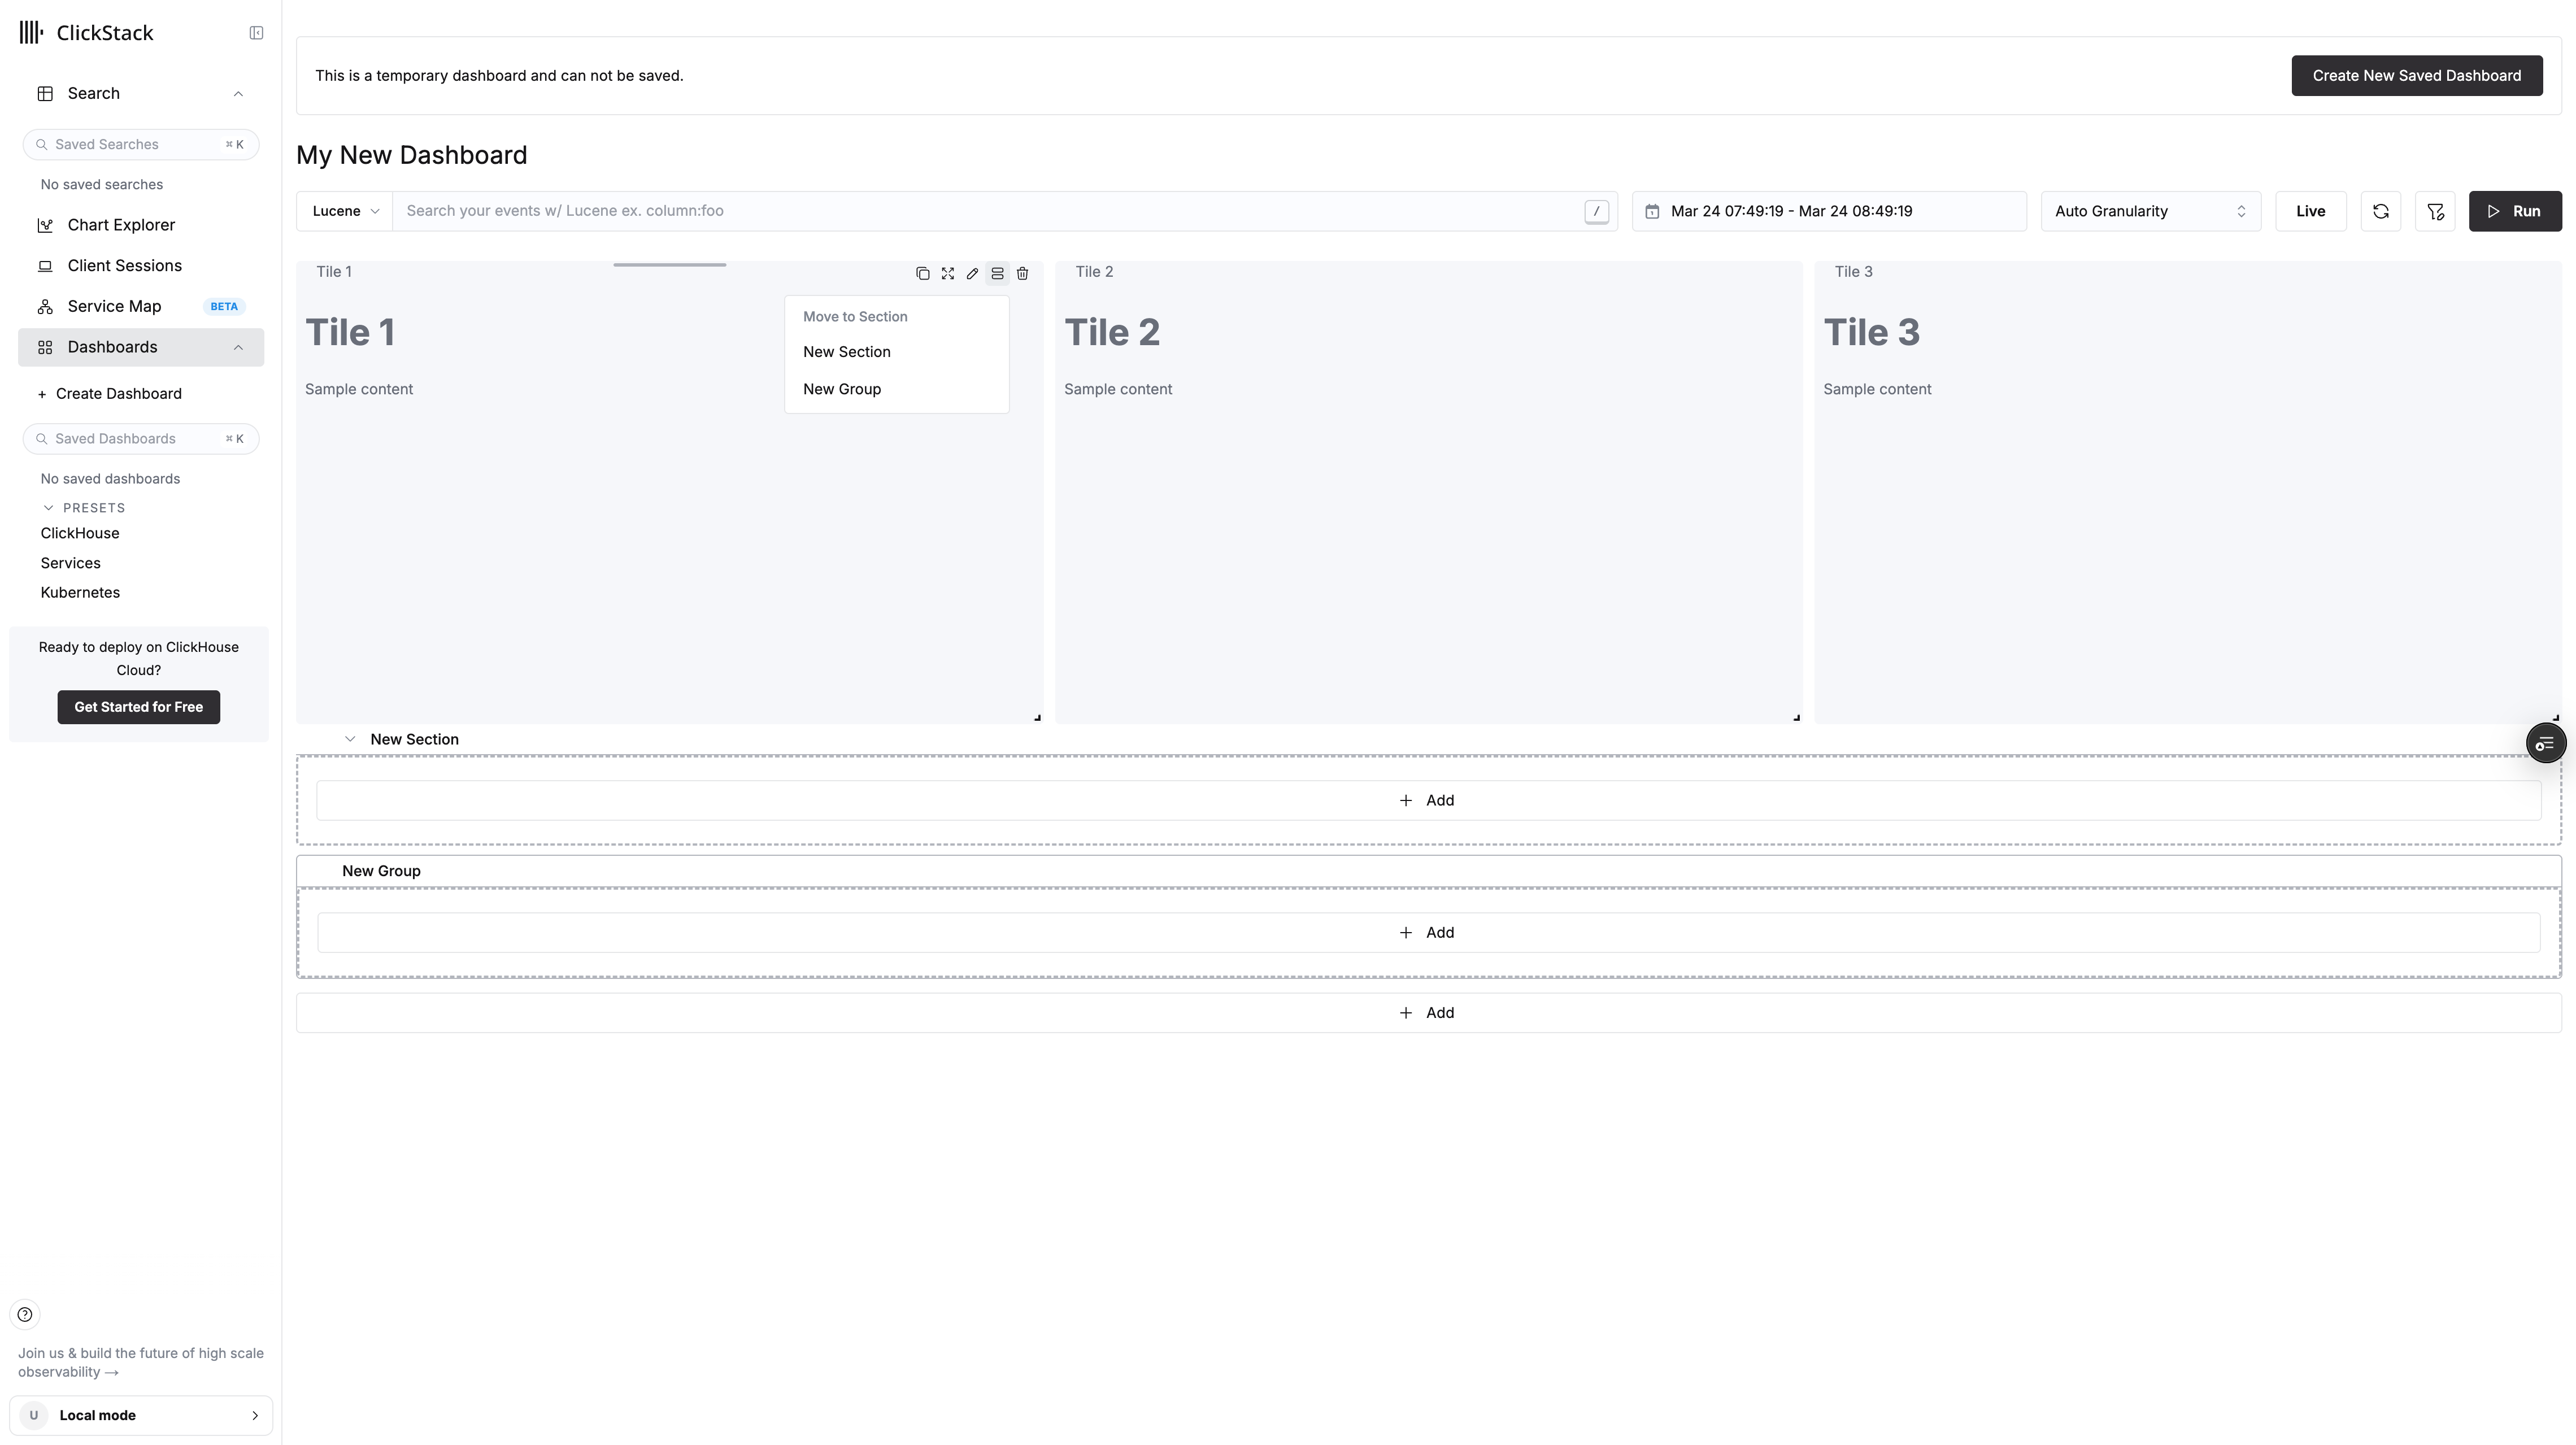Open the help question mark icon

(25, 1314)
